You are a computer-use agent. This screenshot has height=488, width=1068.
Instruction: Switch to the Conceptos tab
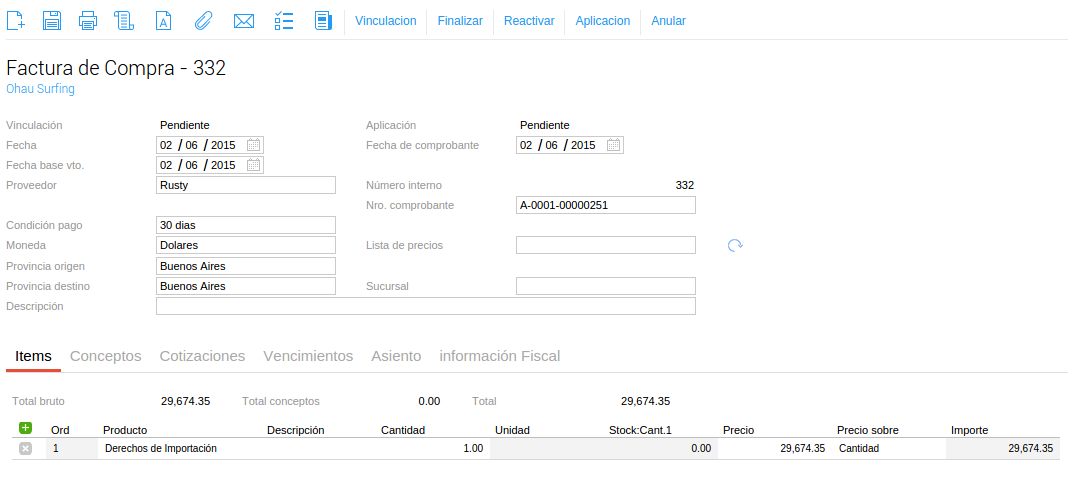(106, 356)
